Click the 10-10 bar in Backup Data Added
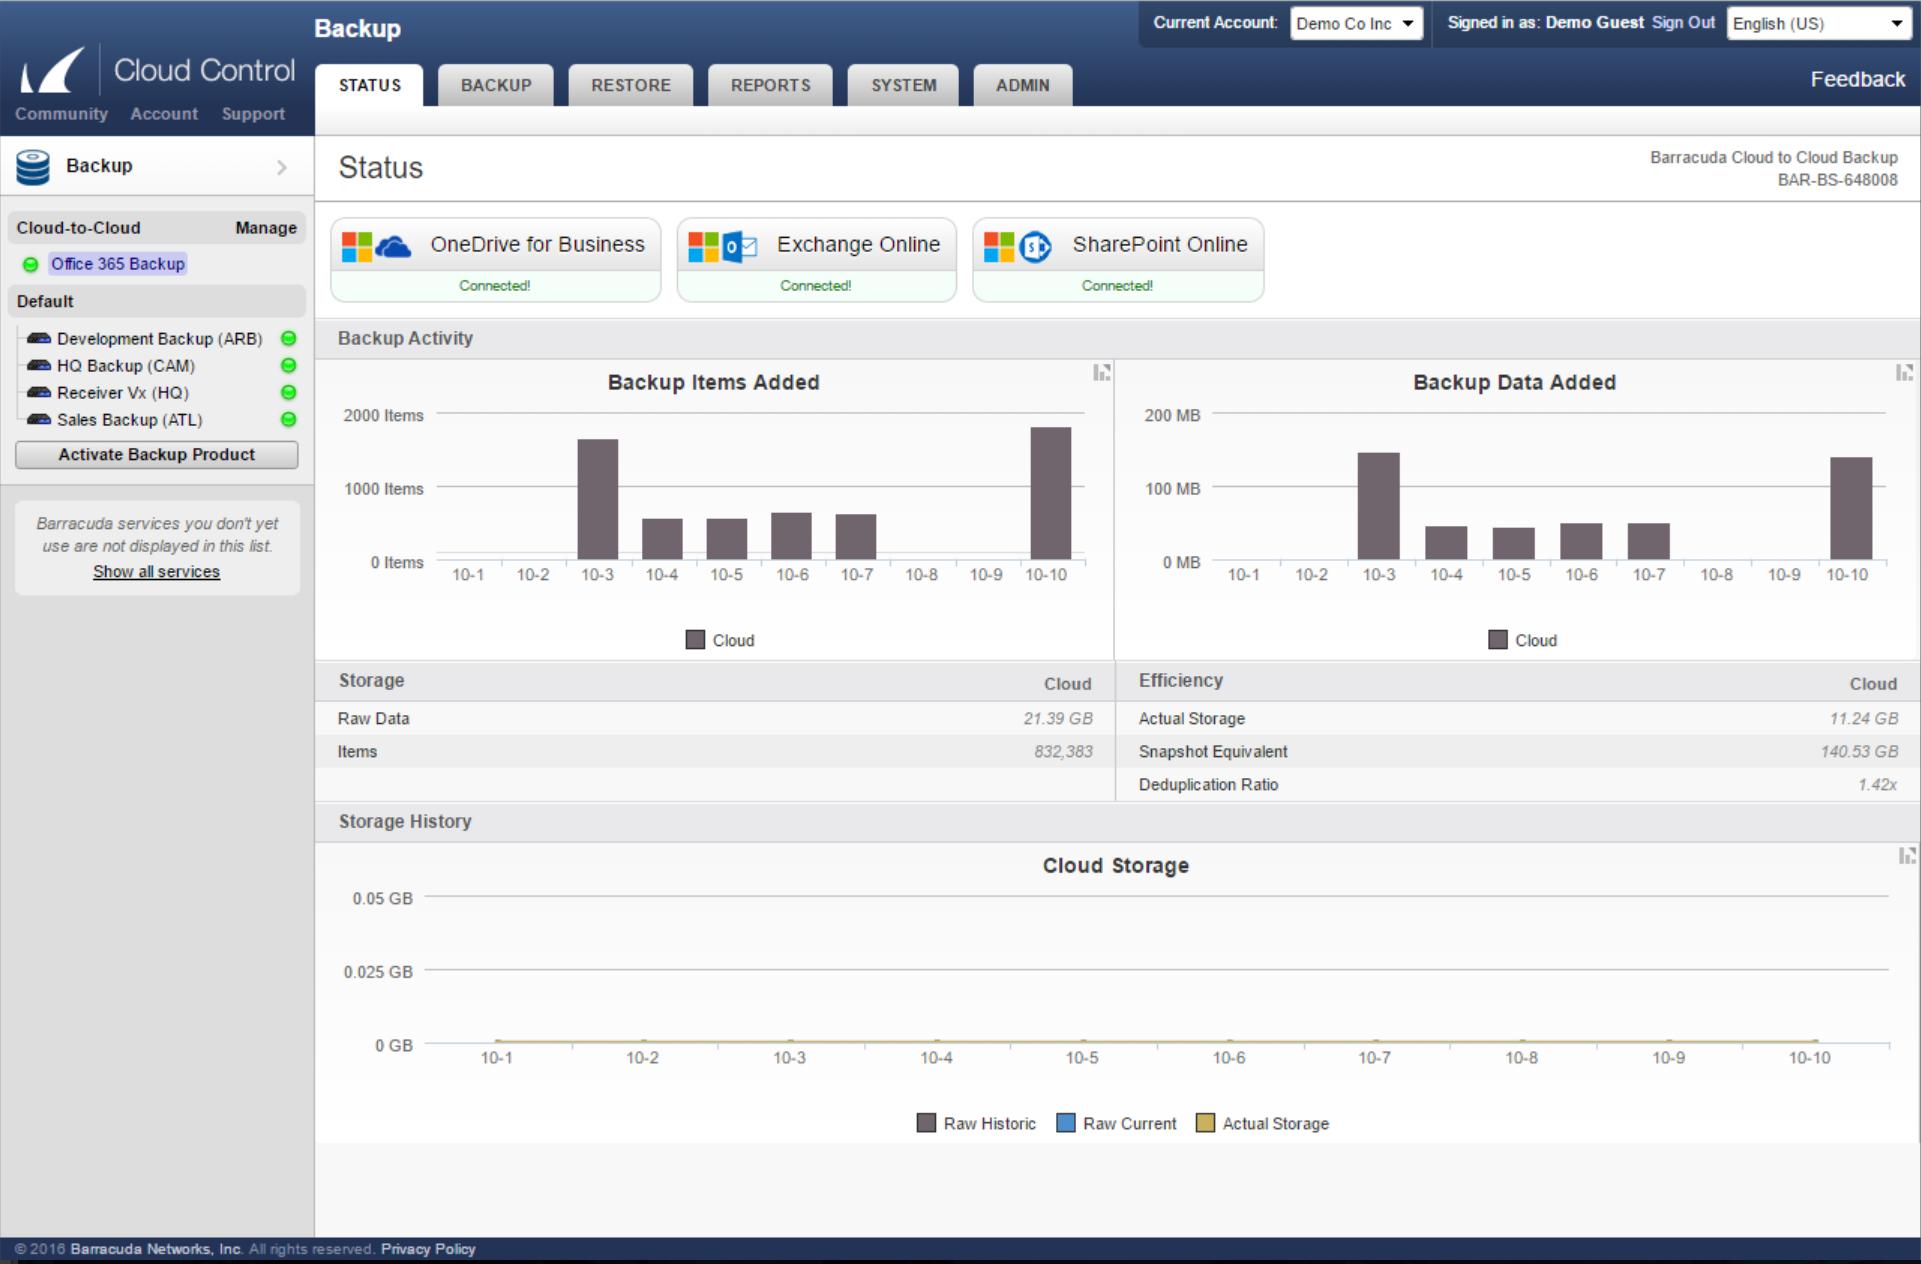Viewport: 1921px width, 1264px height. click(1851, 508)
